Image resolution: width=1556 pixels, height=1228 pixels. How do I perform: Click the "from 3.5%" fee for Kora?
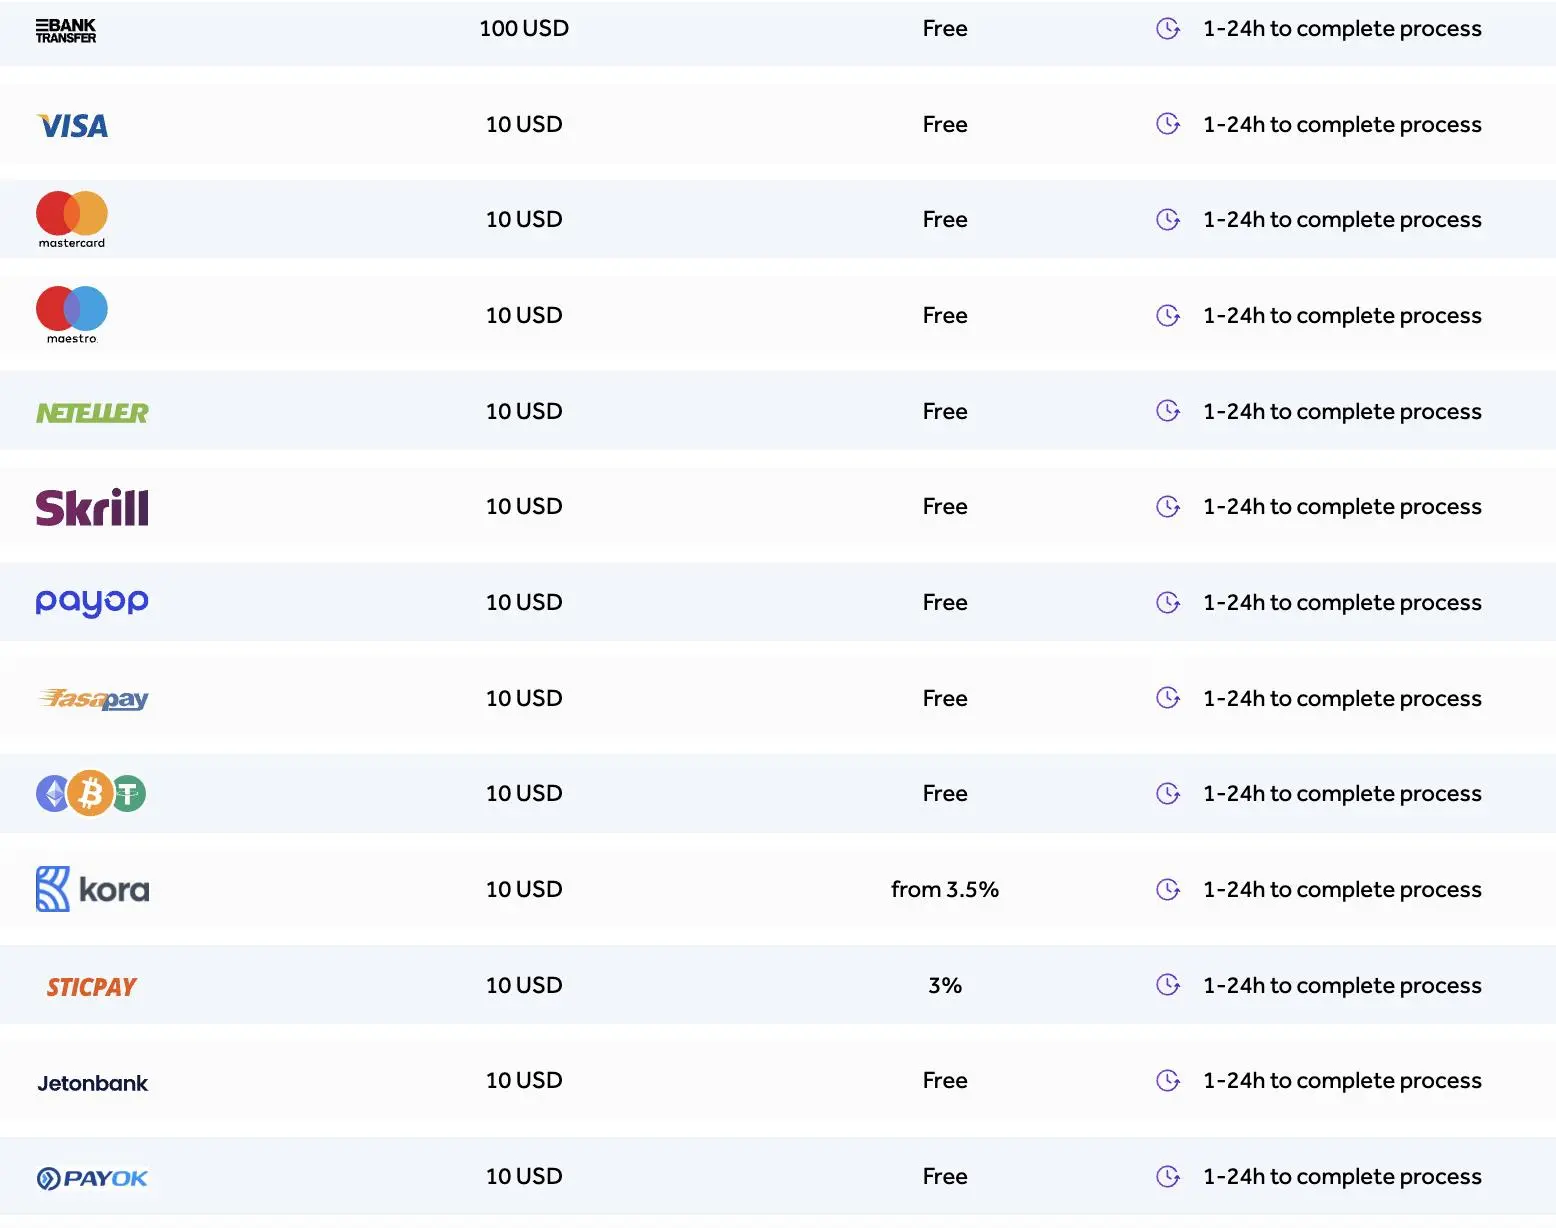point(945,889)
